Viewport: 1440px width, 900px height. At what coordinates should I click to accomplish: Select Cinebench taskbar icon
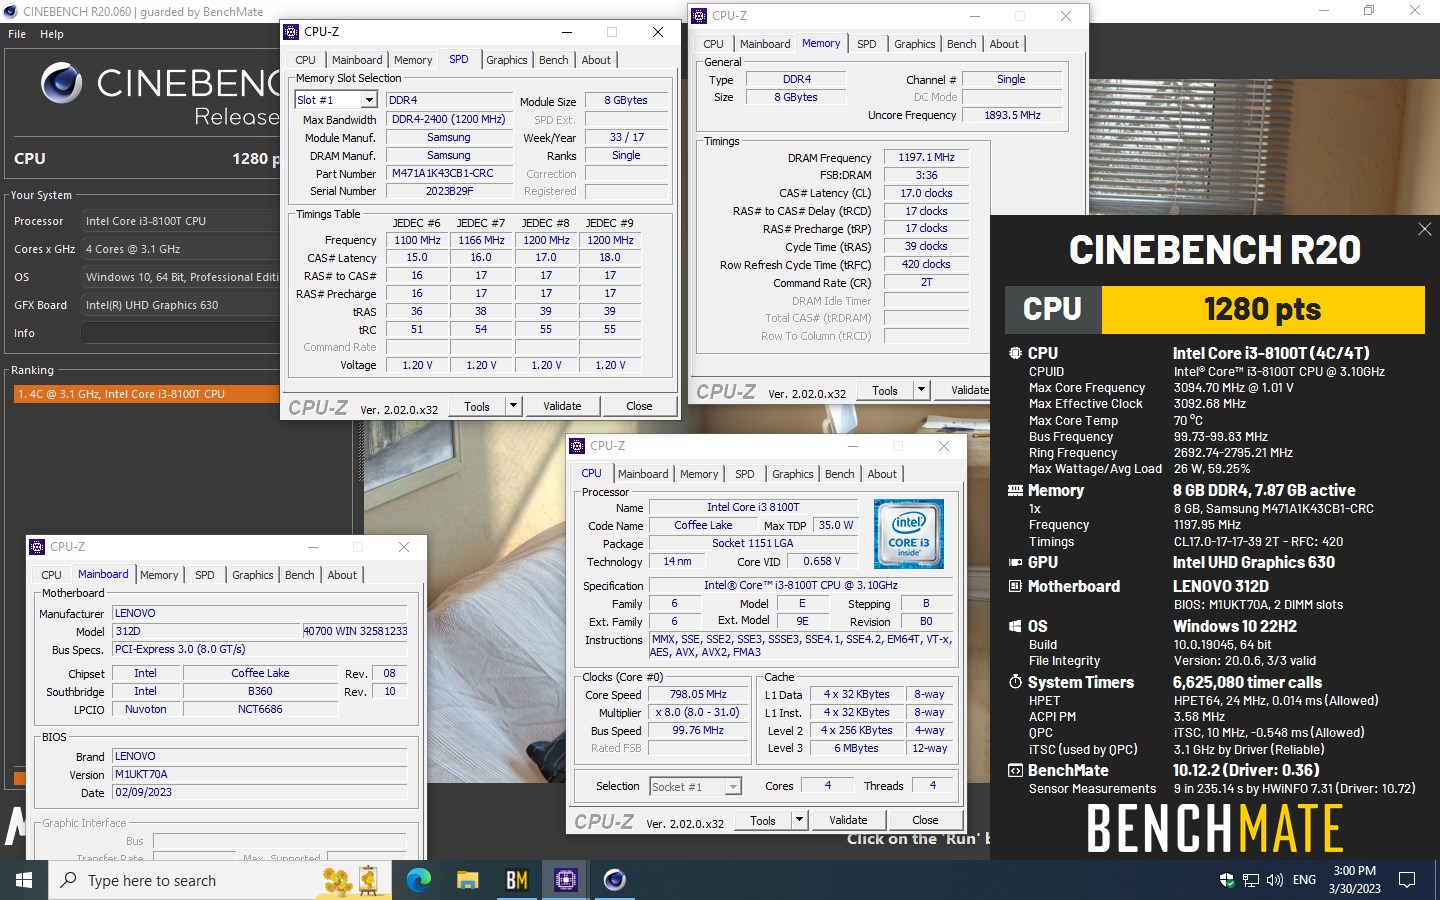pos(615,880)
